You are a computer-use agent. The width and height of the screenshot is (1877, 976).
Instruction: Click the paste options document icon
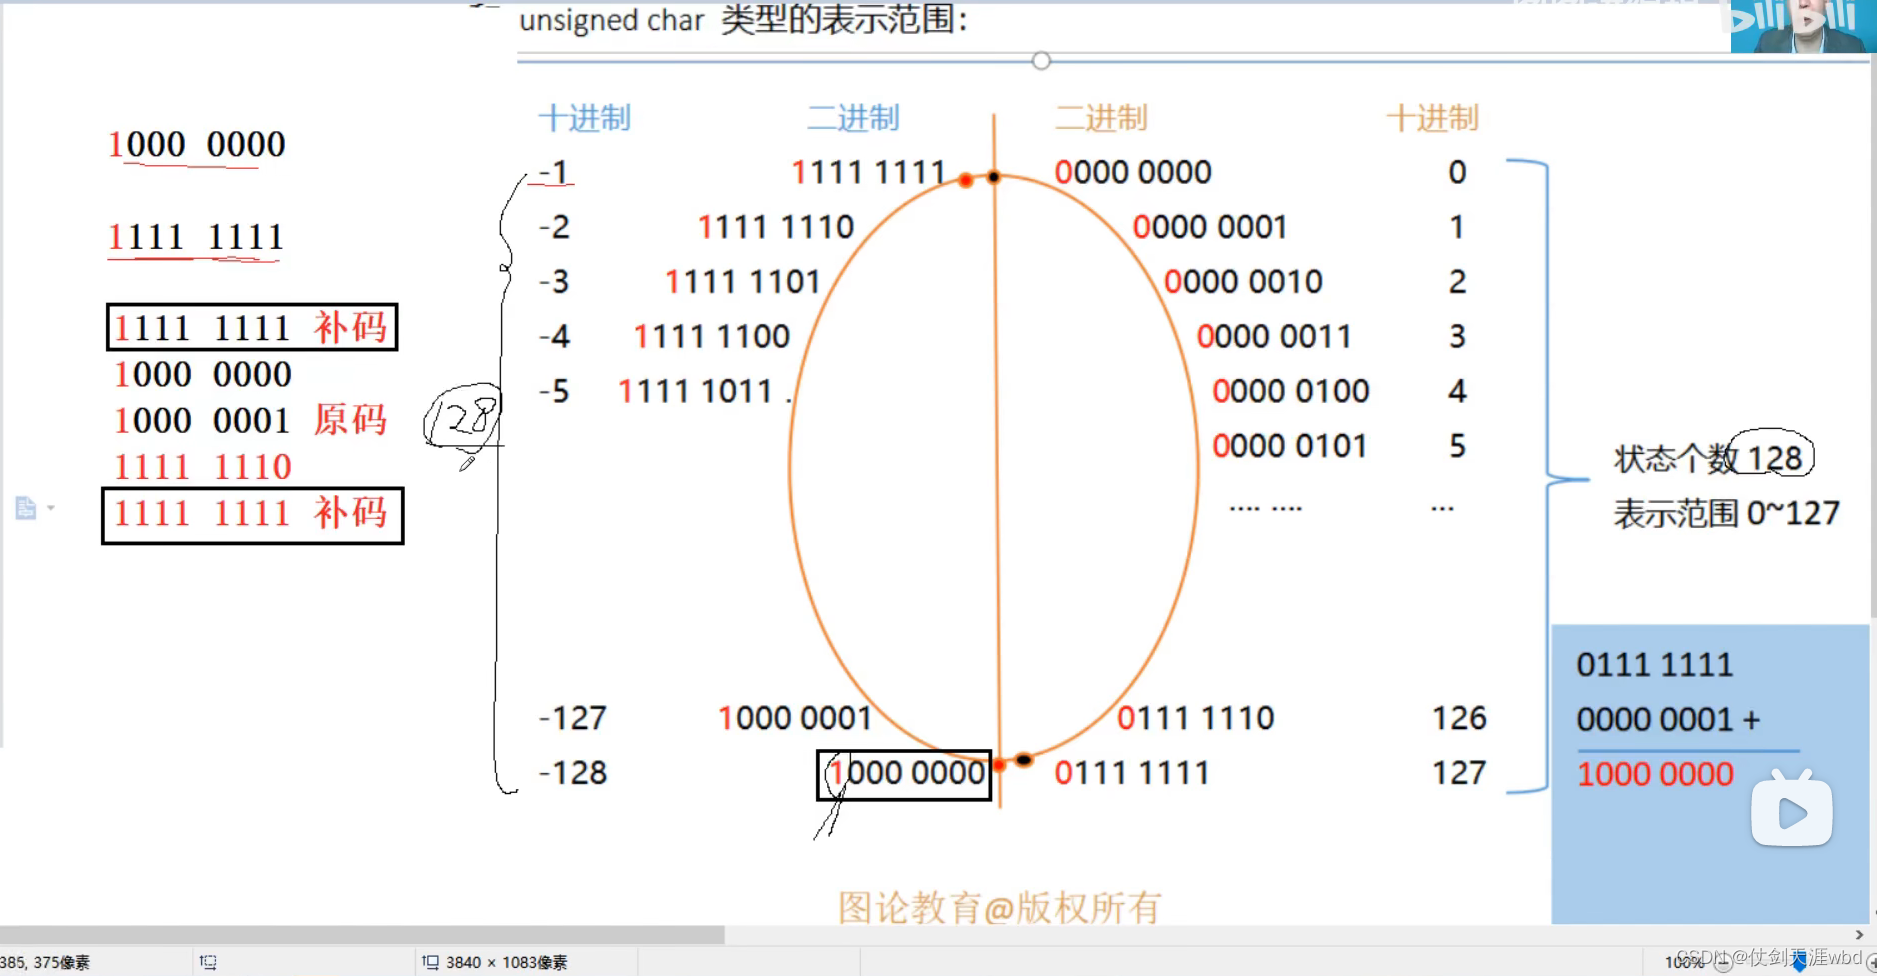coord(26,508)
